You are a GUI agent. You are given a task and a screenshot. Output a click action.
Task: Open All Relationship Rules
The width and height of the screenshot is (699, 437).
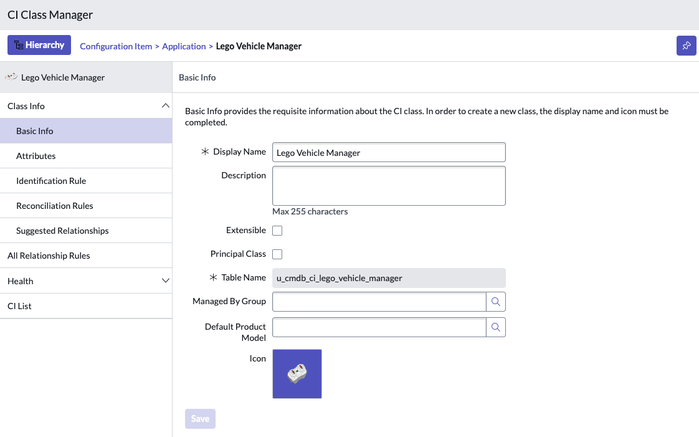click(x=86, y=256)
